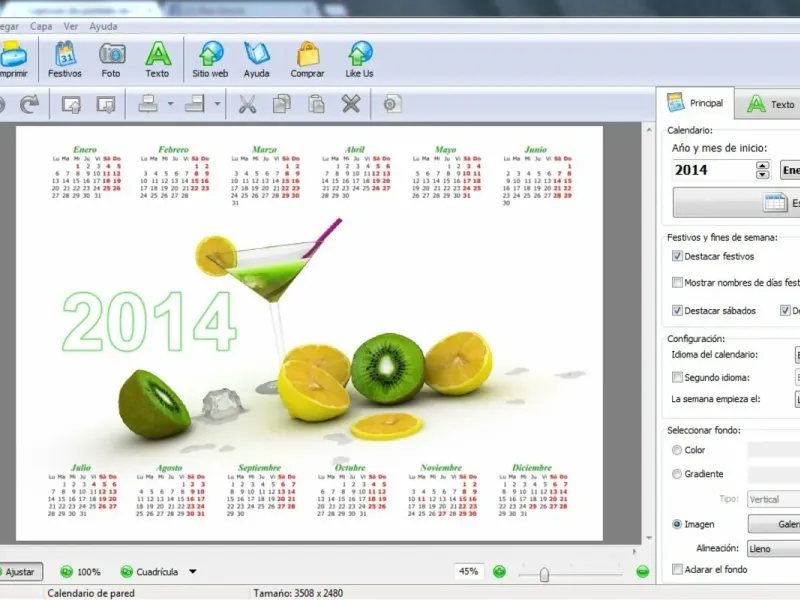Insert text with the Texto tool
This screenshot has height=600, width=800.
(x=158, y=60)
